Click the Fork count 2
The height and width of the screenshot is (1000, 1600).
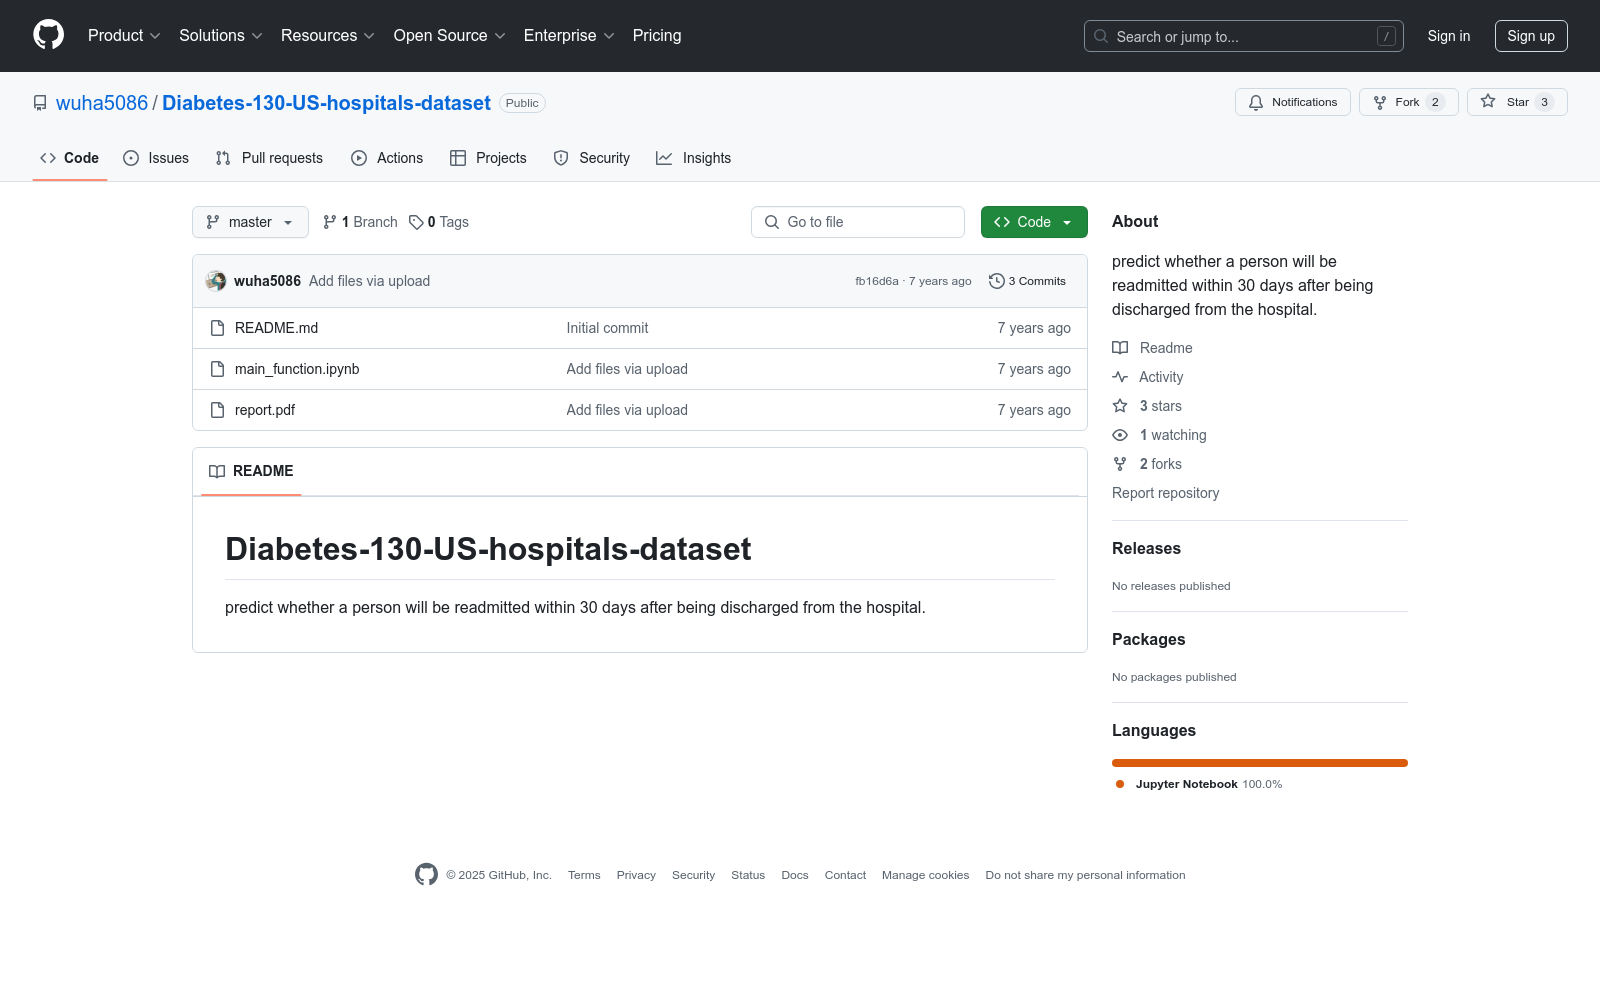1435,102
